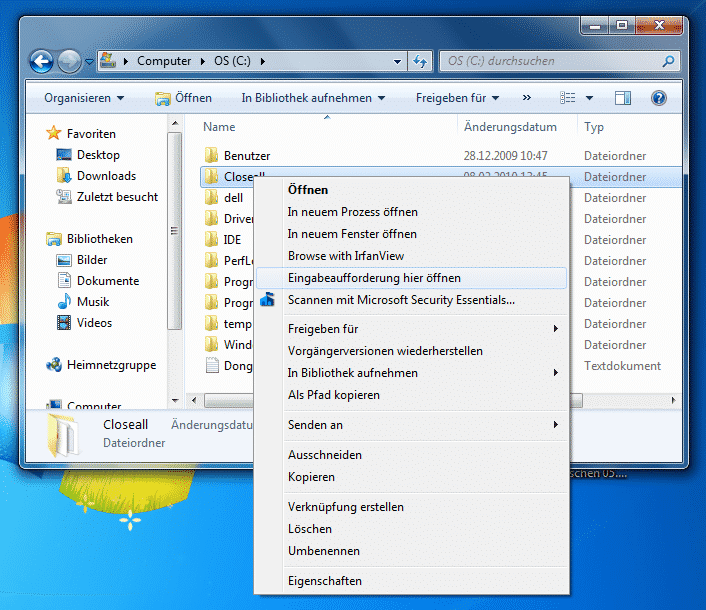Choose Scannen mit Microsoft Security Essentials
Screen dimensions: 706x610
click(x=411, y=300)
